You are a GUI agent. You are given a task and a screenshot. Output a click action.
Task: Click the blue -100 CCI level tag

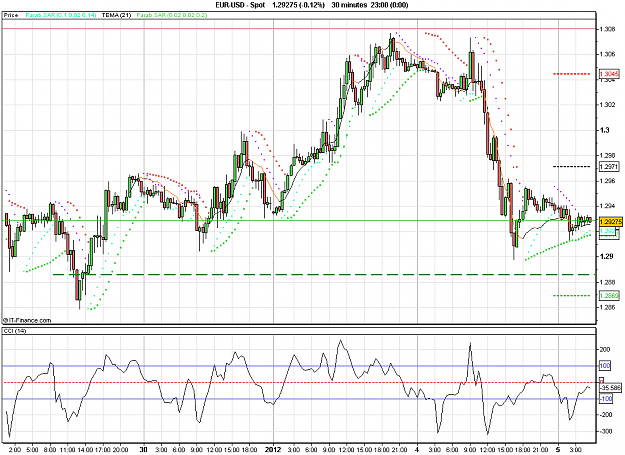coord(606,399)
